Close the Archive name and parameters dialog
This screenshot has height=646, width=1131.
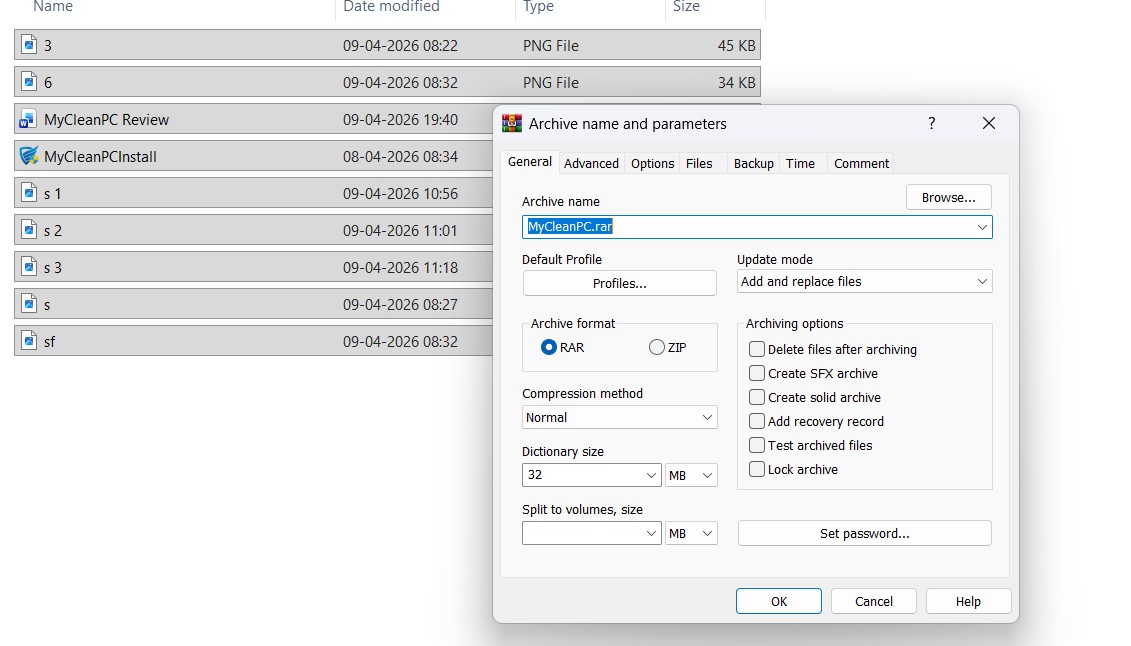pyautogui.click(x=989, y=123)
